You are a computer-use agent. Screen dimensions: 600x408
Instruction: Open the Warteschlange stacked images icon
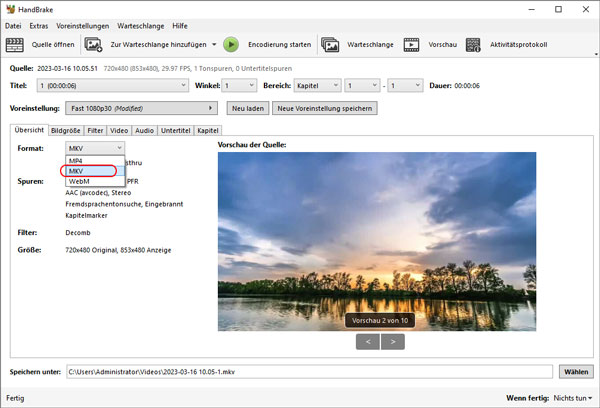pyautogui.click(x=330, y=45)
